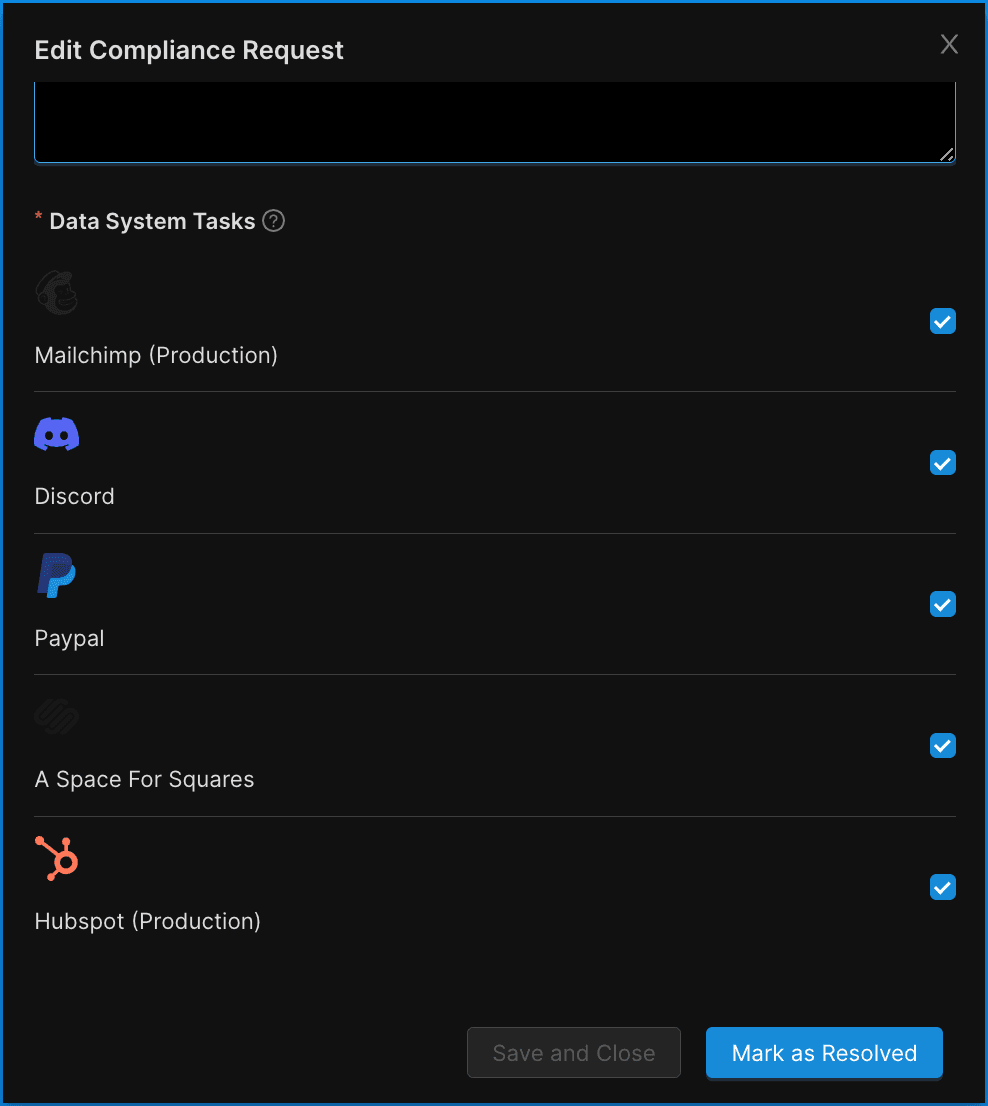Viewport: 988px width, 1106px height.
Task: Click the Save and Close button
Action: click(x=574, y=1053)
